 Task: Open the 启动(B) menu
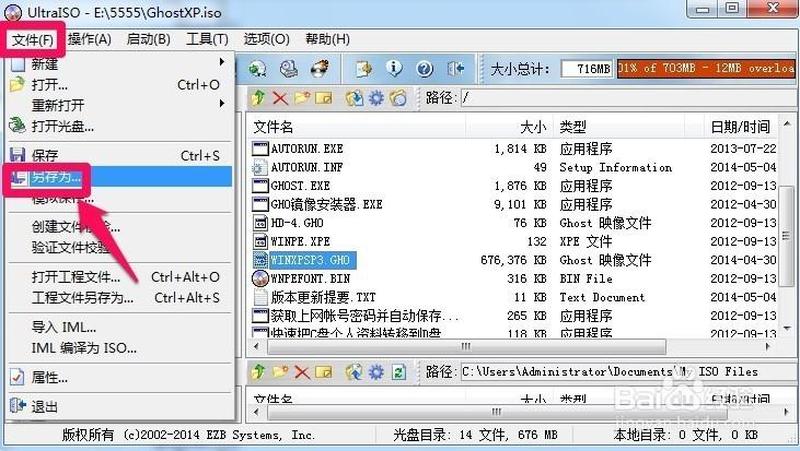pos(148,39)
